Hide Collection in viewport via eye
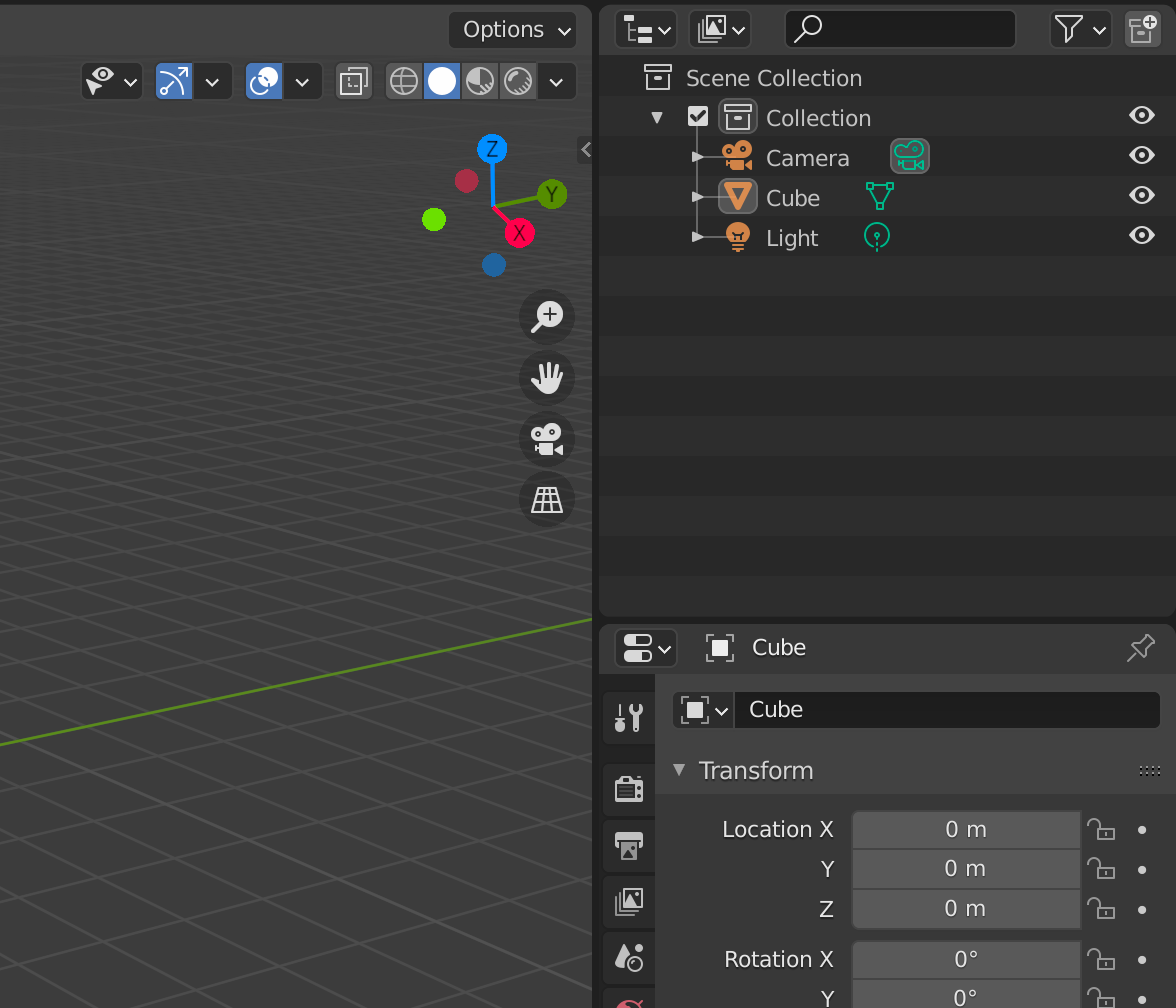This screenshot has height=1008, width=1176. point(1142,116)
